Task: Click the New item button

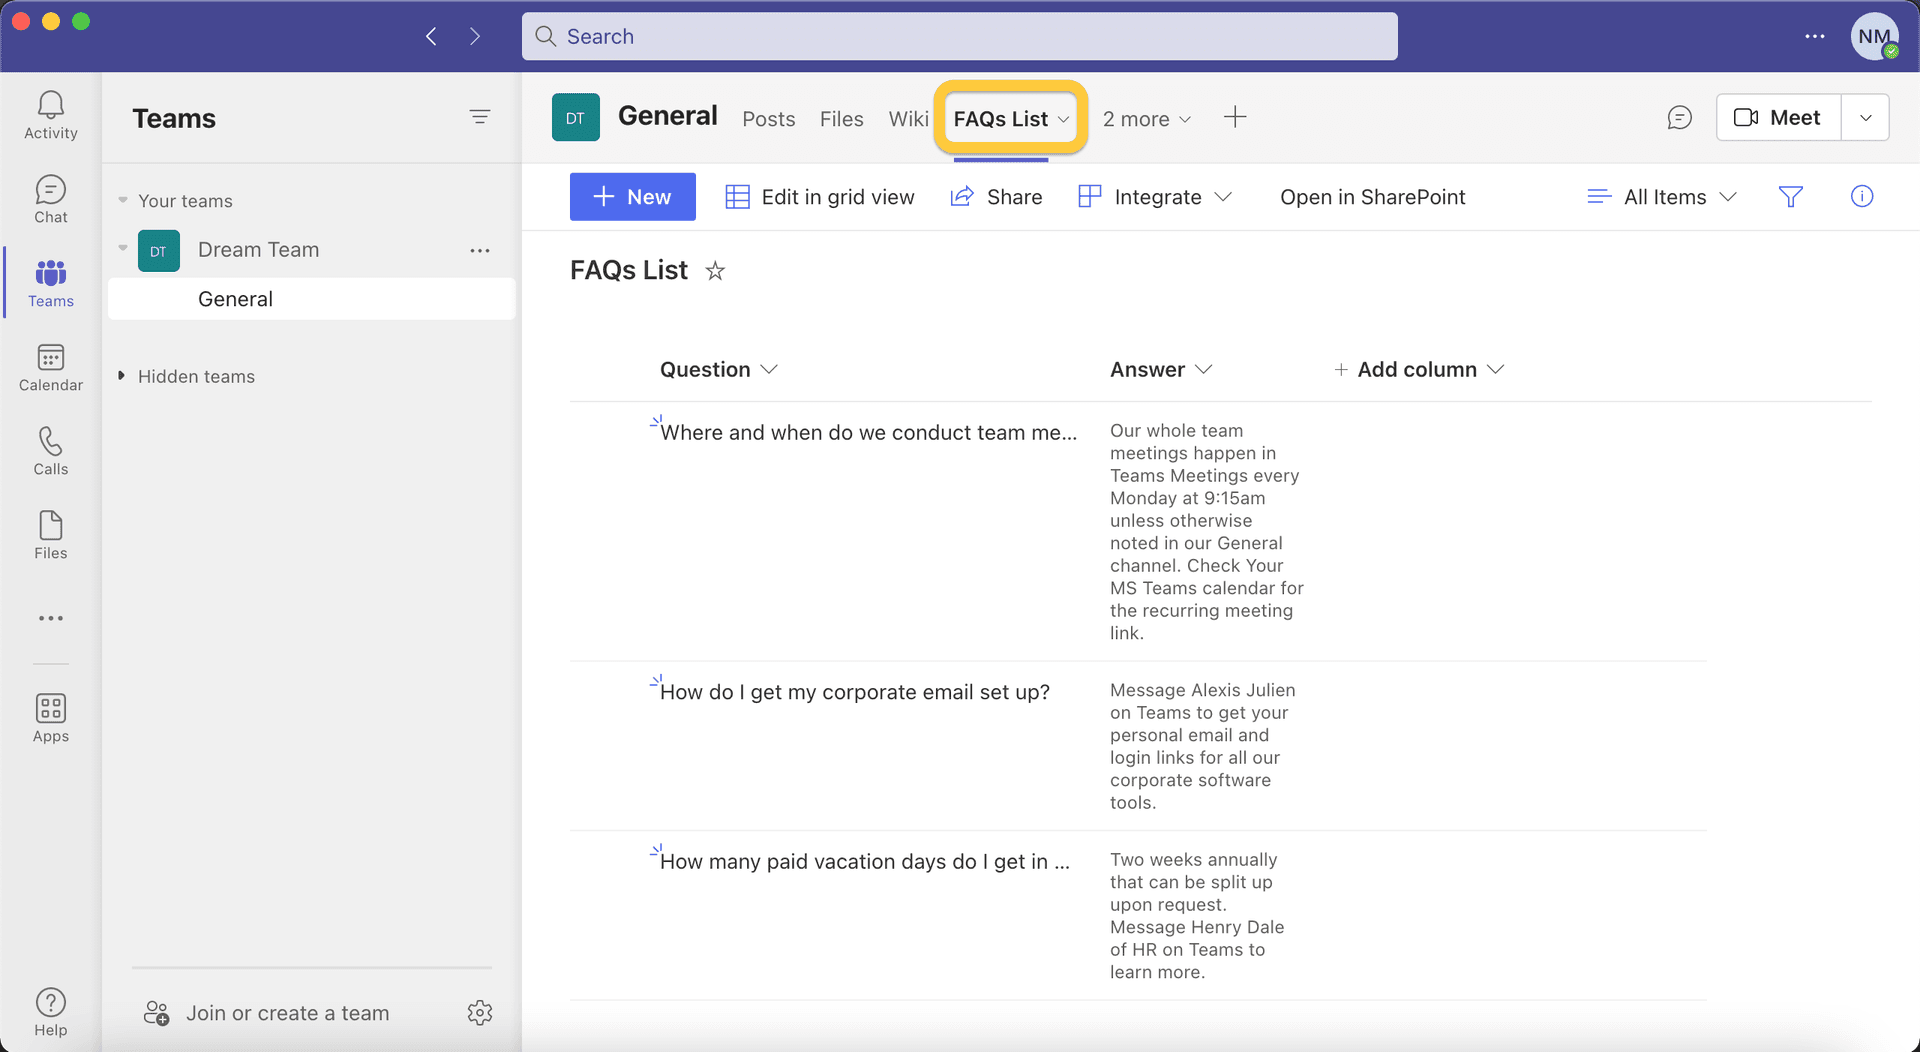Action: pos(632,197)
